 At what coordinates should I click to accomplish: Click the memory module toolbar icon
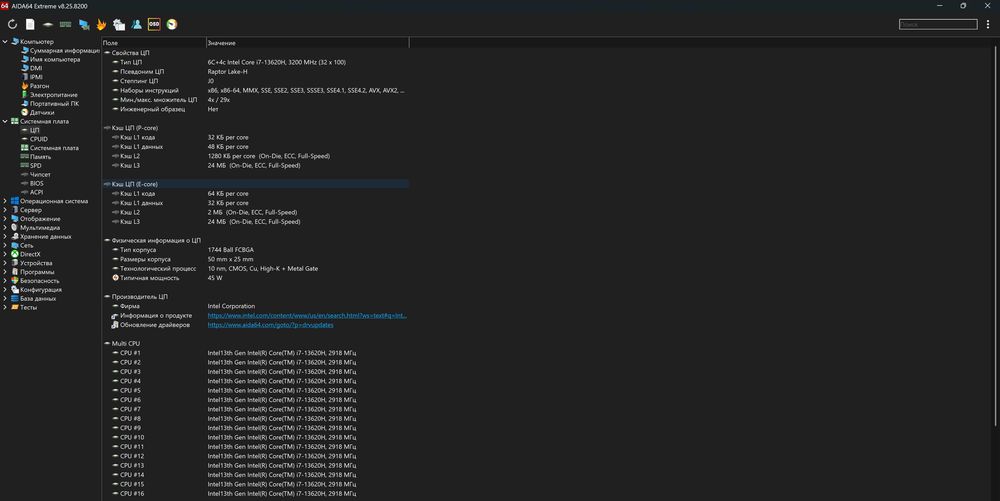[66, 24]
